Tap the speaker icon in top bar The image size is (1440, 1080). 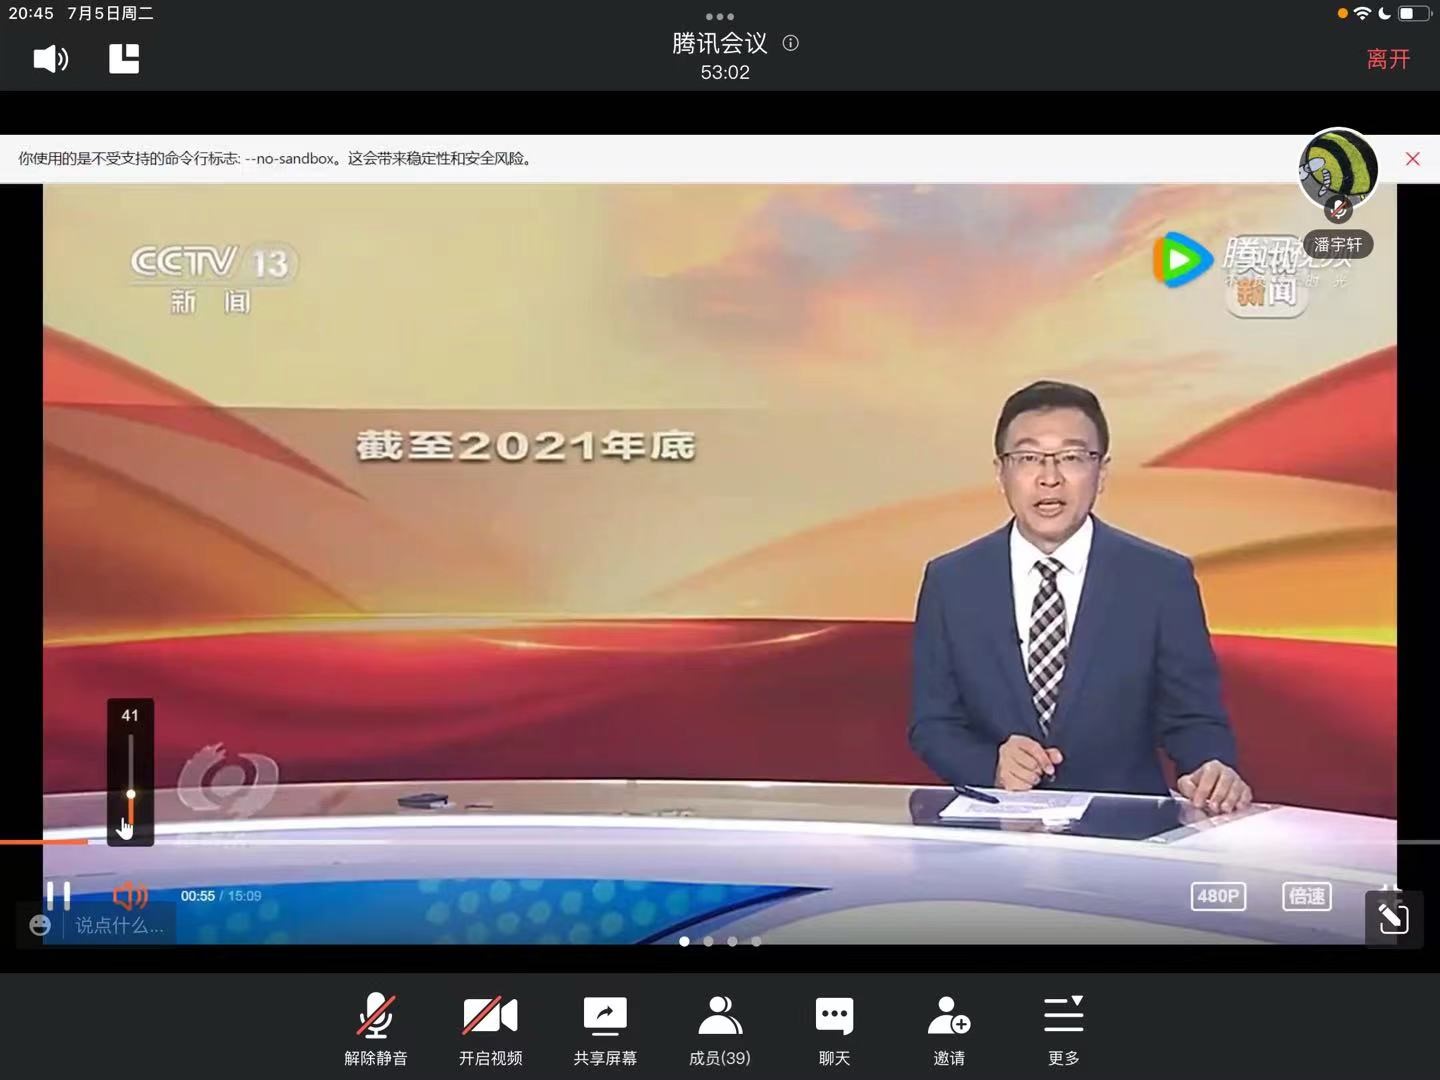(x=50, y=59)
